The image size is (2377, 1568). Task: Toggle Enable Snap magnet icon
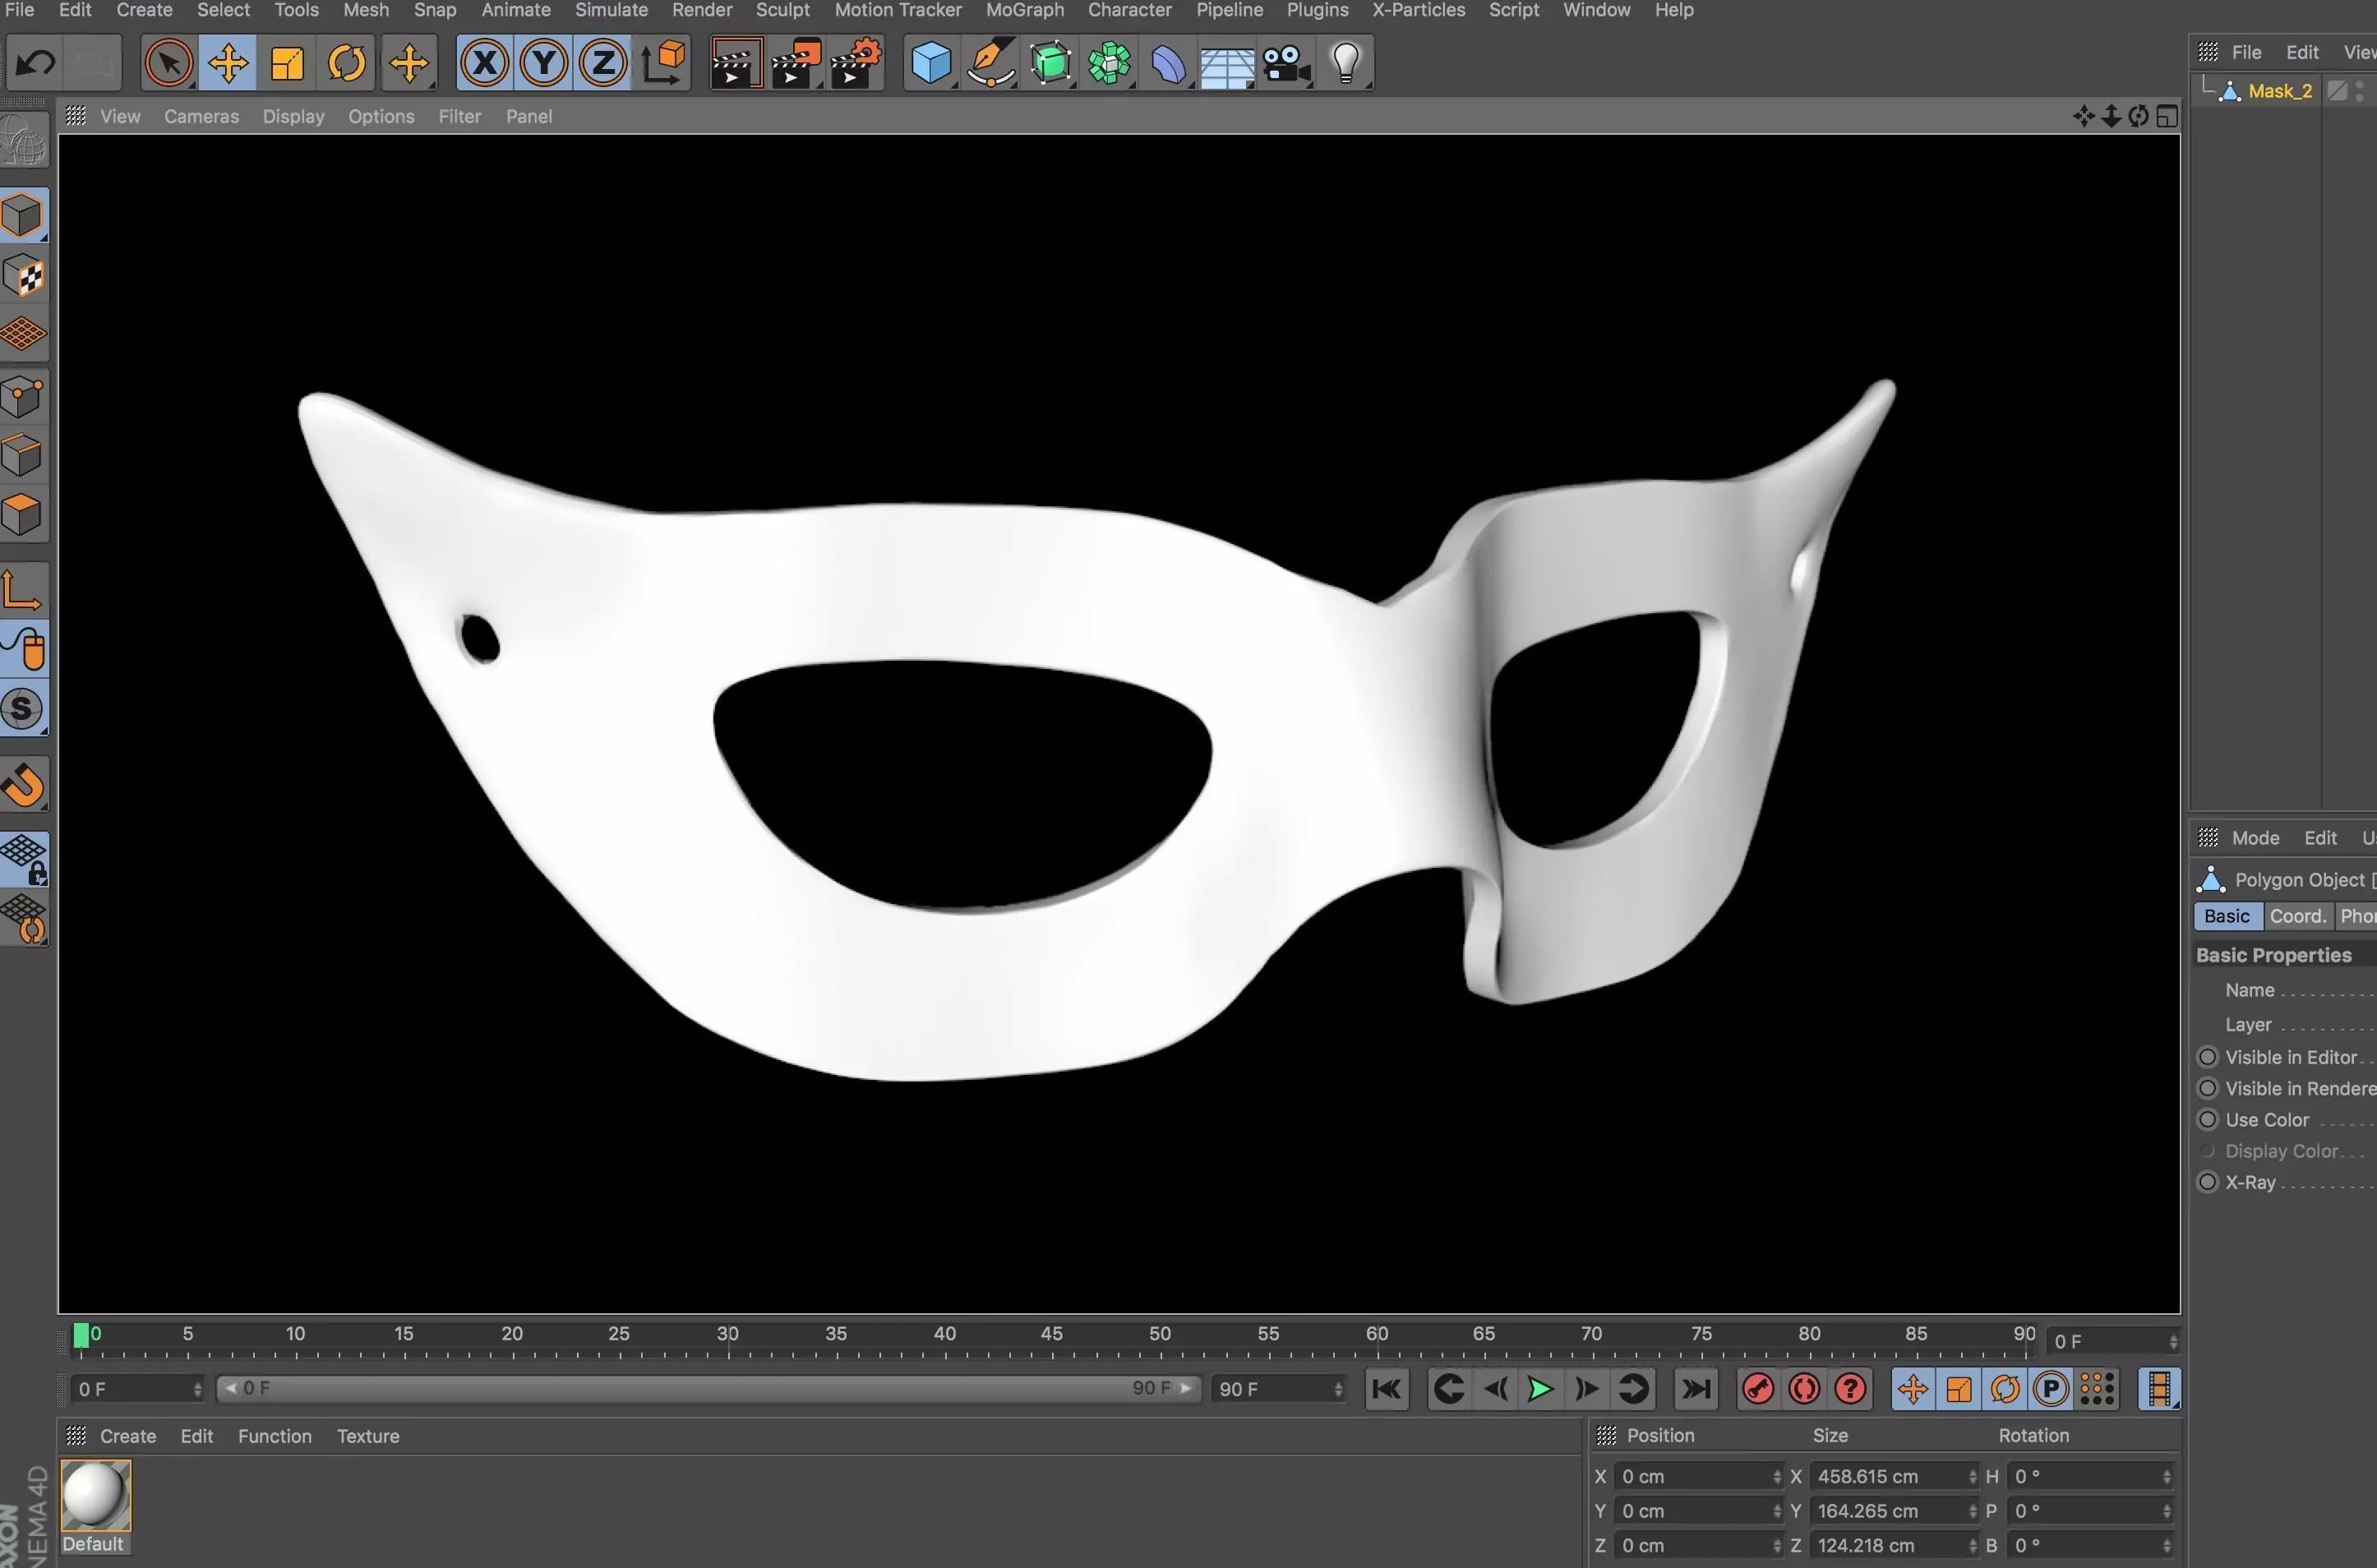point(24,783)
